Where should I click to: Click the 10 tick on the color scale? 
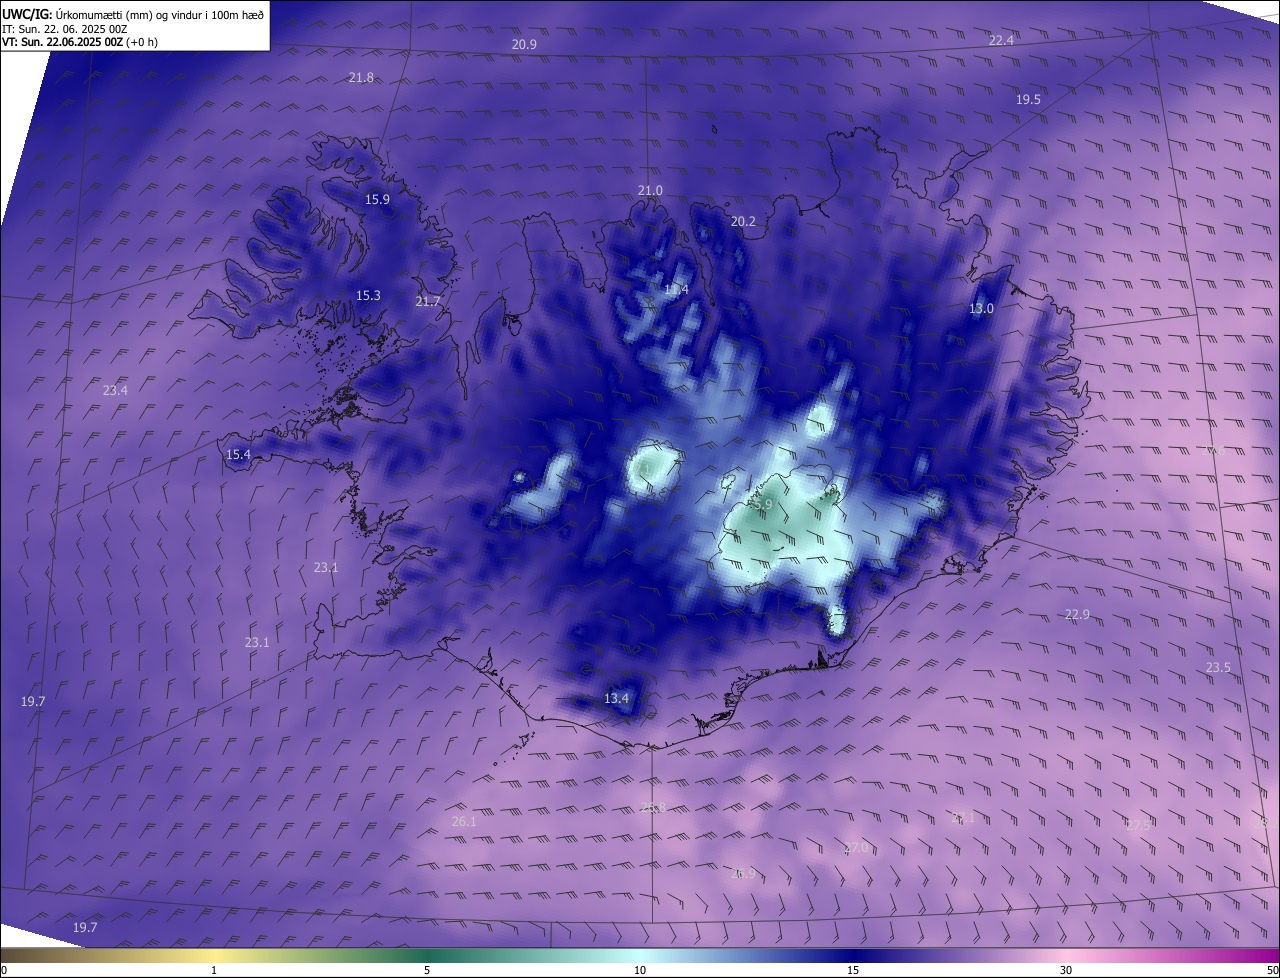tap(640, 971)
